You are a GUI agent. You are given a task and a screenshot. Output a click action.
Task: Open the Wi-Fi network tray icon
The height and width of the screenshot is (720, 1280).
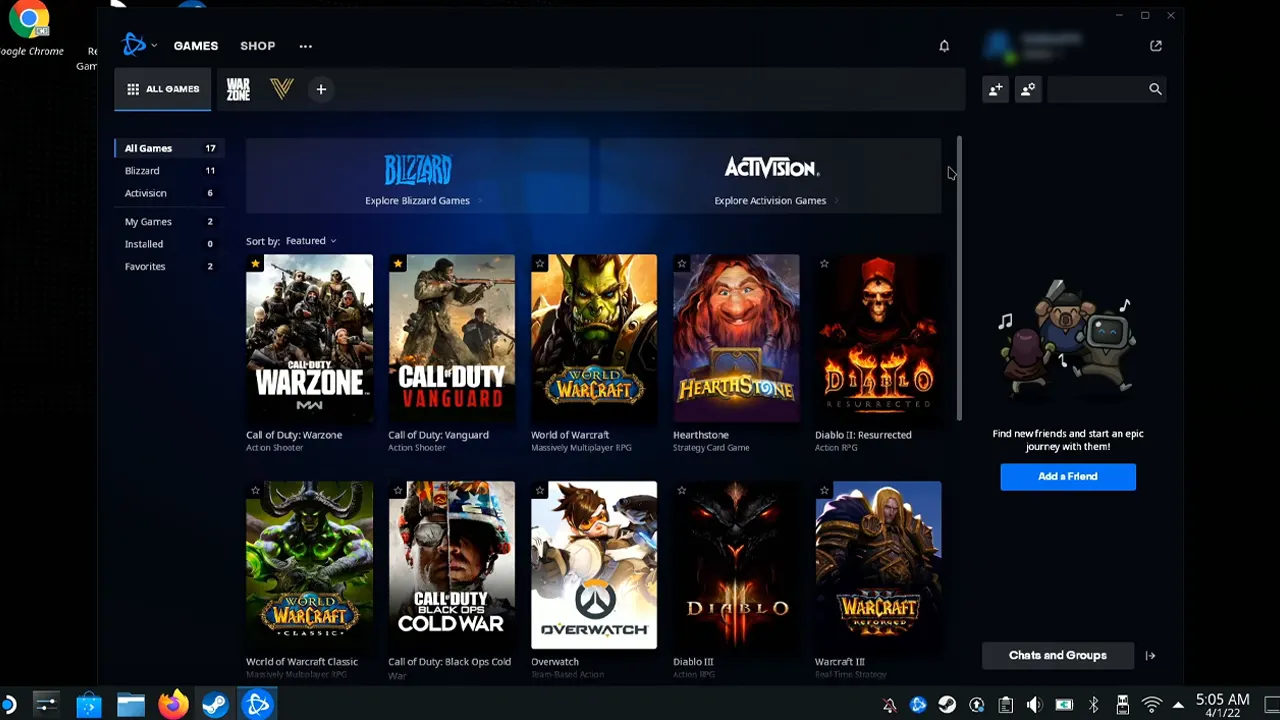(1152, 706)
